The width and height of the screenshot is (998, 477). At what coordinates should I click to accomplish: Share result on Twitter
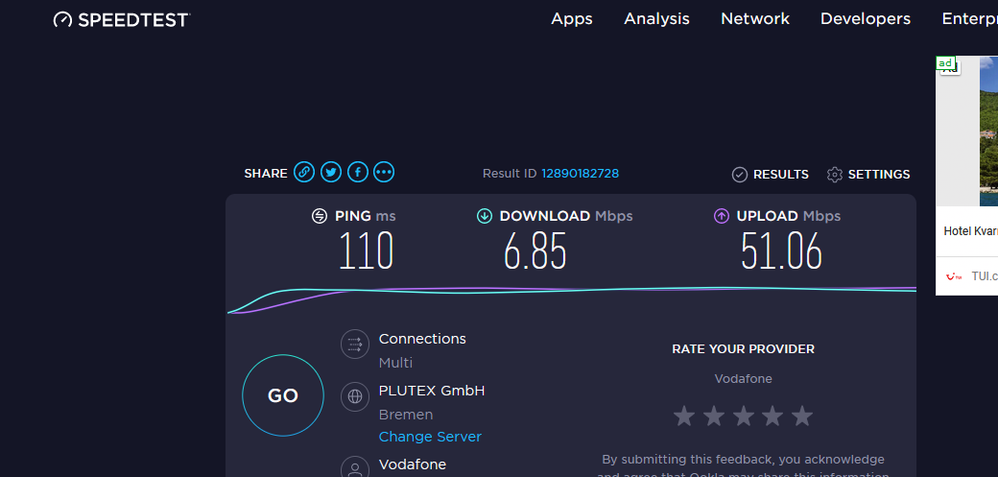click(331, 173)
